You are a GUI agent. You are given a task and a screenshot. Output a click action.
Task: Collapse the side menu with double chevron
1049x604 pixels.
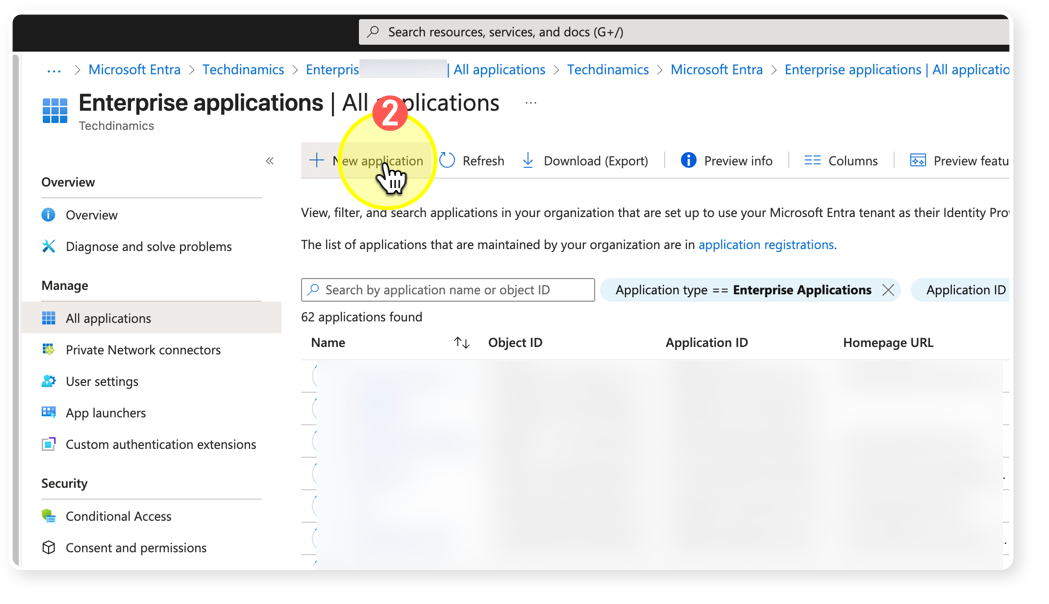(270, 161)
